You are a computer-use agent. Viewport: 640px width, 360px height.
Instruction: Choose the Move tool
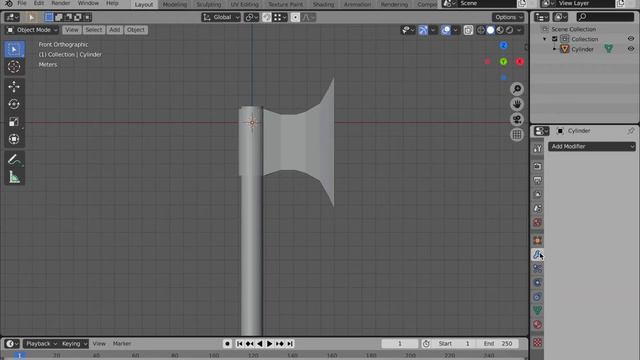pos(14,87)
